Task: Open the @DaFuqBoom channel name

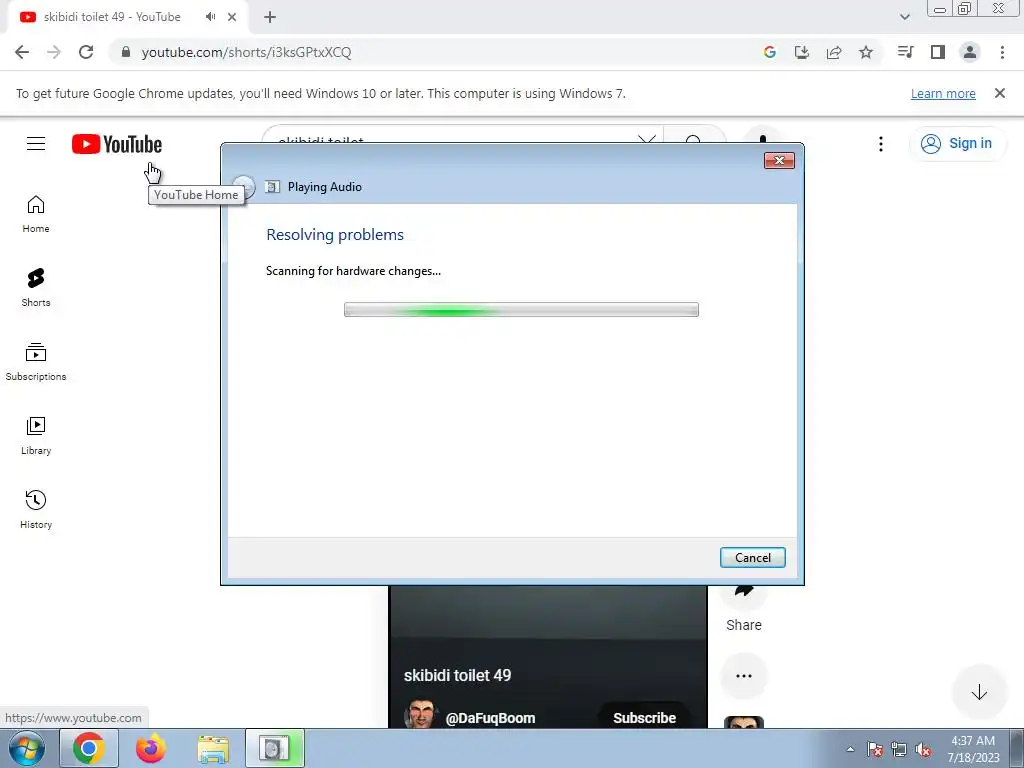Action: tap(490, 718)
